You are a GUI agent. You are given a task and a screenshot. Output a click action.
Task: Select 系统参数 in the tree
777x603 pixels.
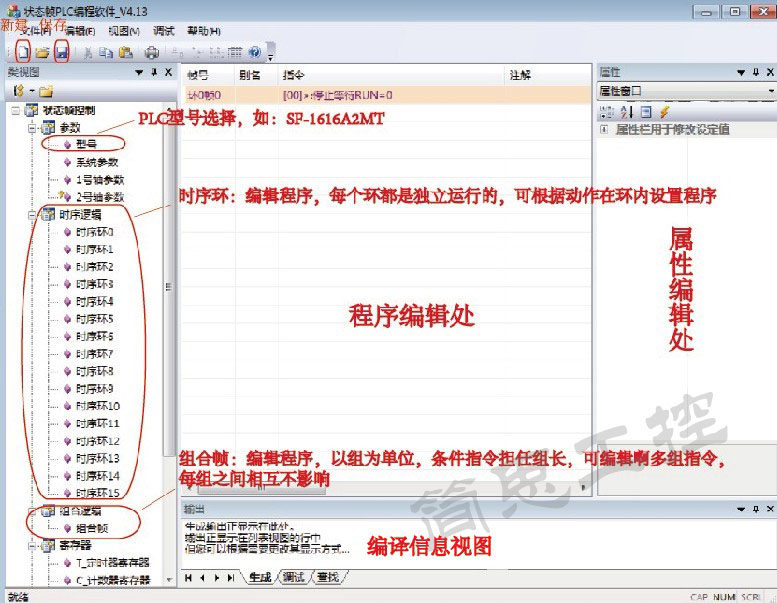[97, 162]
